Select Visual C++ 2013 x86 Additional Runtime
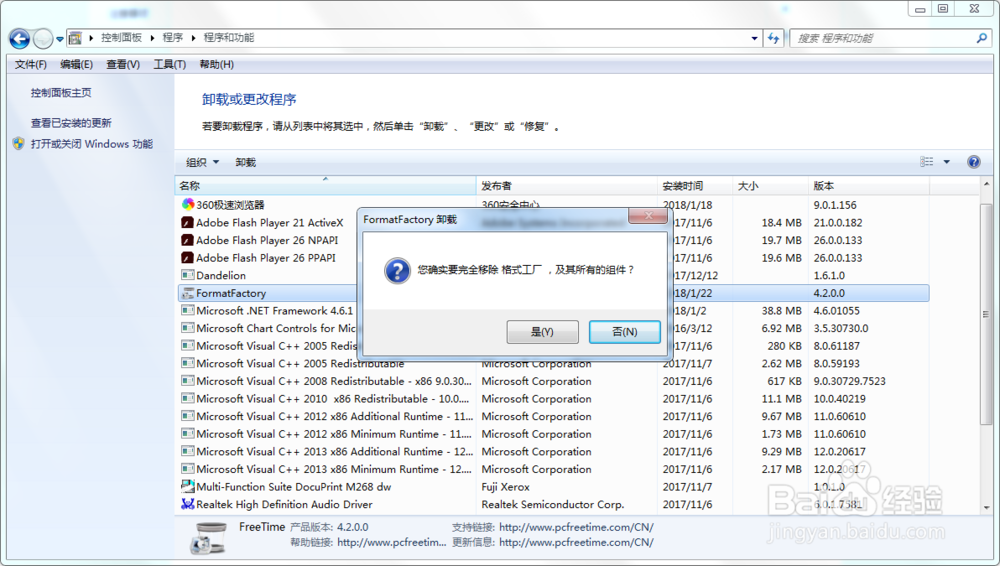Image resolution: width=1000 pixels, height=566 pixels. pos(552,451)
